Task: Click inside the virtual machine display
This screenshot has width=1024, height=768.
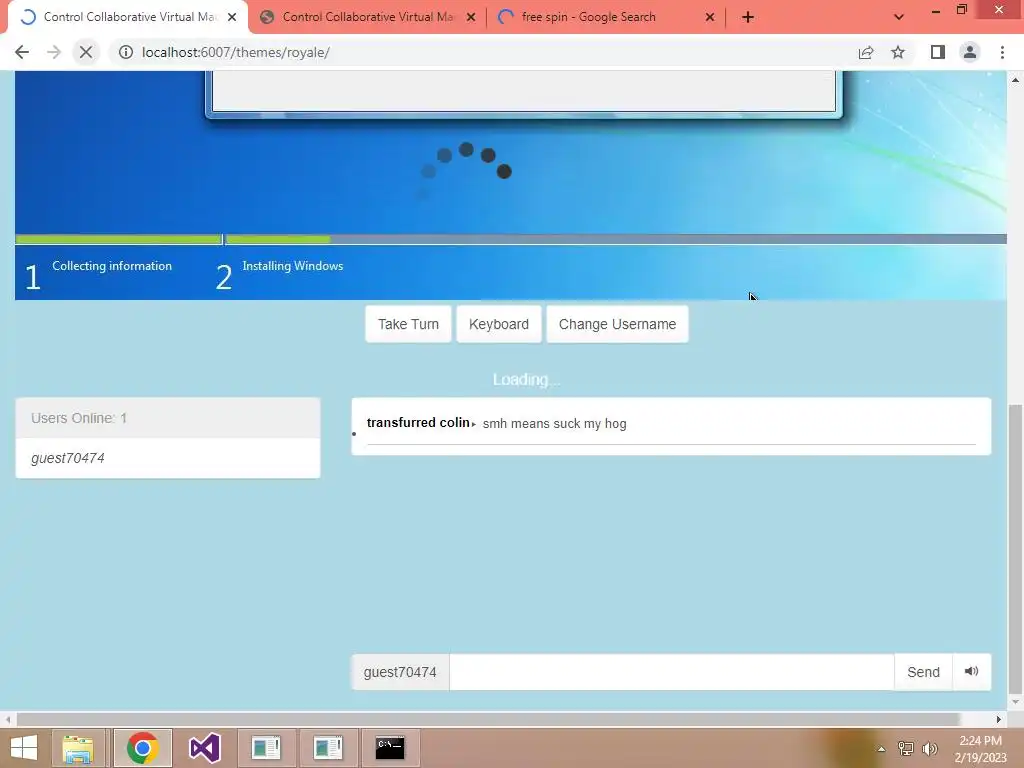Action: point(511,185)
